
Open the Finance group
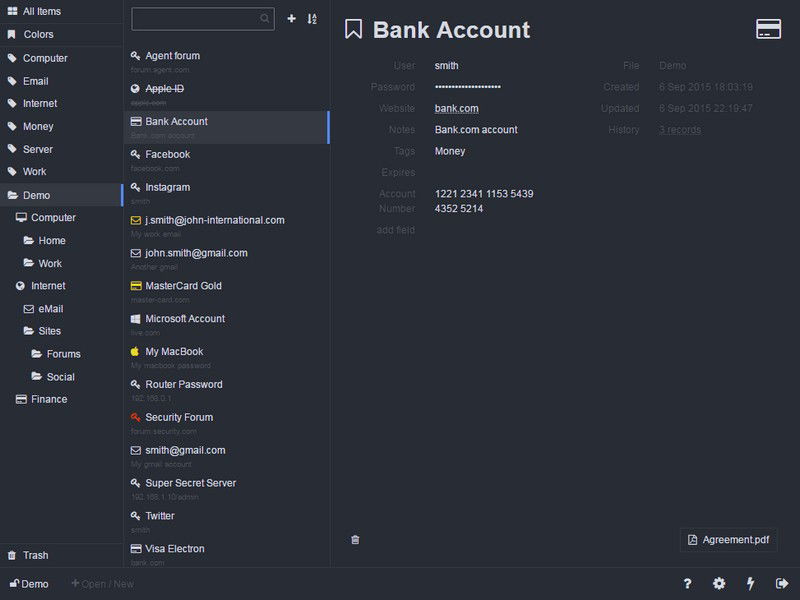[61, 399]
